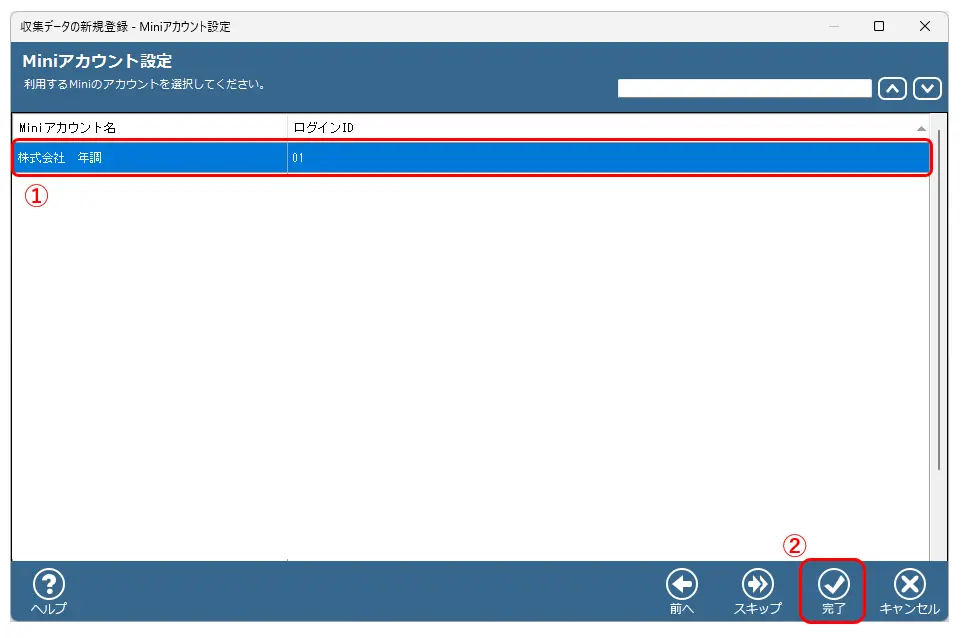
Task: Click the vertical scrollbar of the account list
Action: (937, 300)
